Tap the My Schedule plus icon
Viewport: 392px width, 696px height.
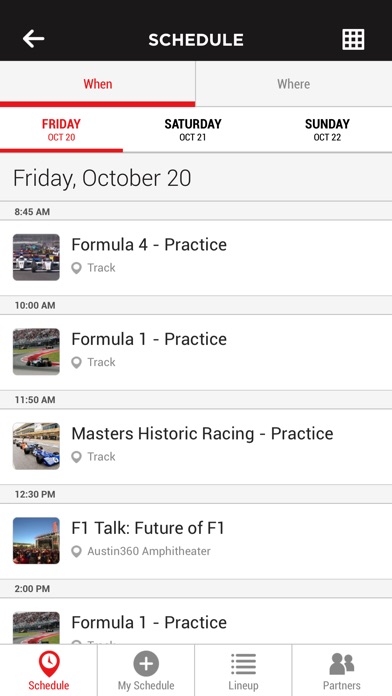146,664
